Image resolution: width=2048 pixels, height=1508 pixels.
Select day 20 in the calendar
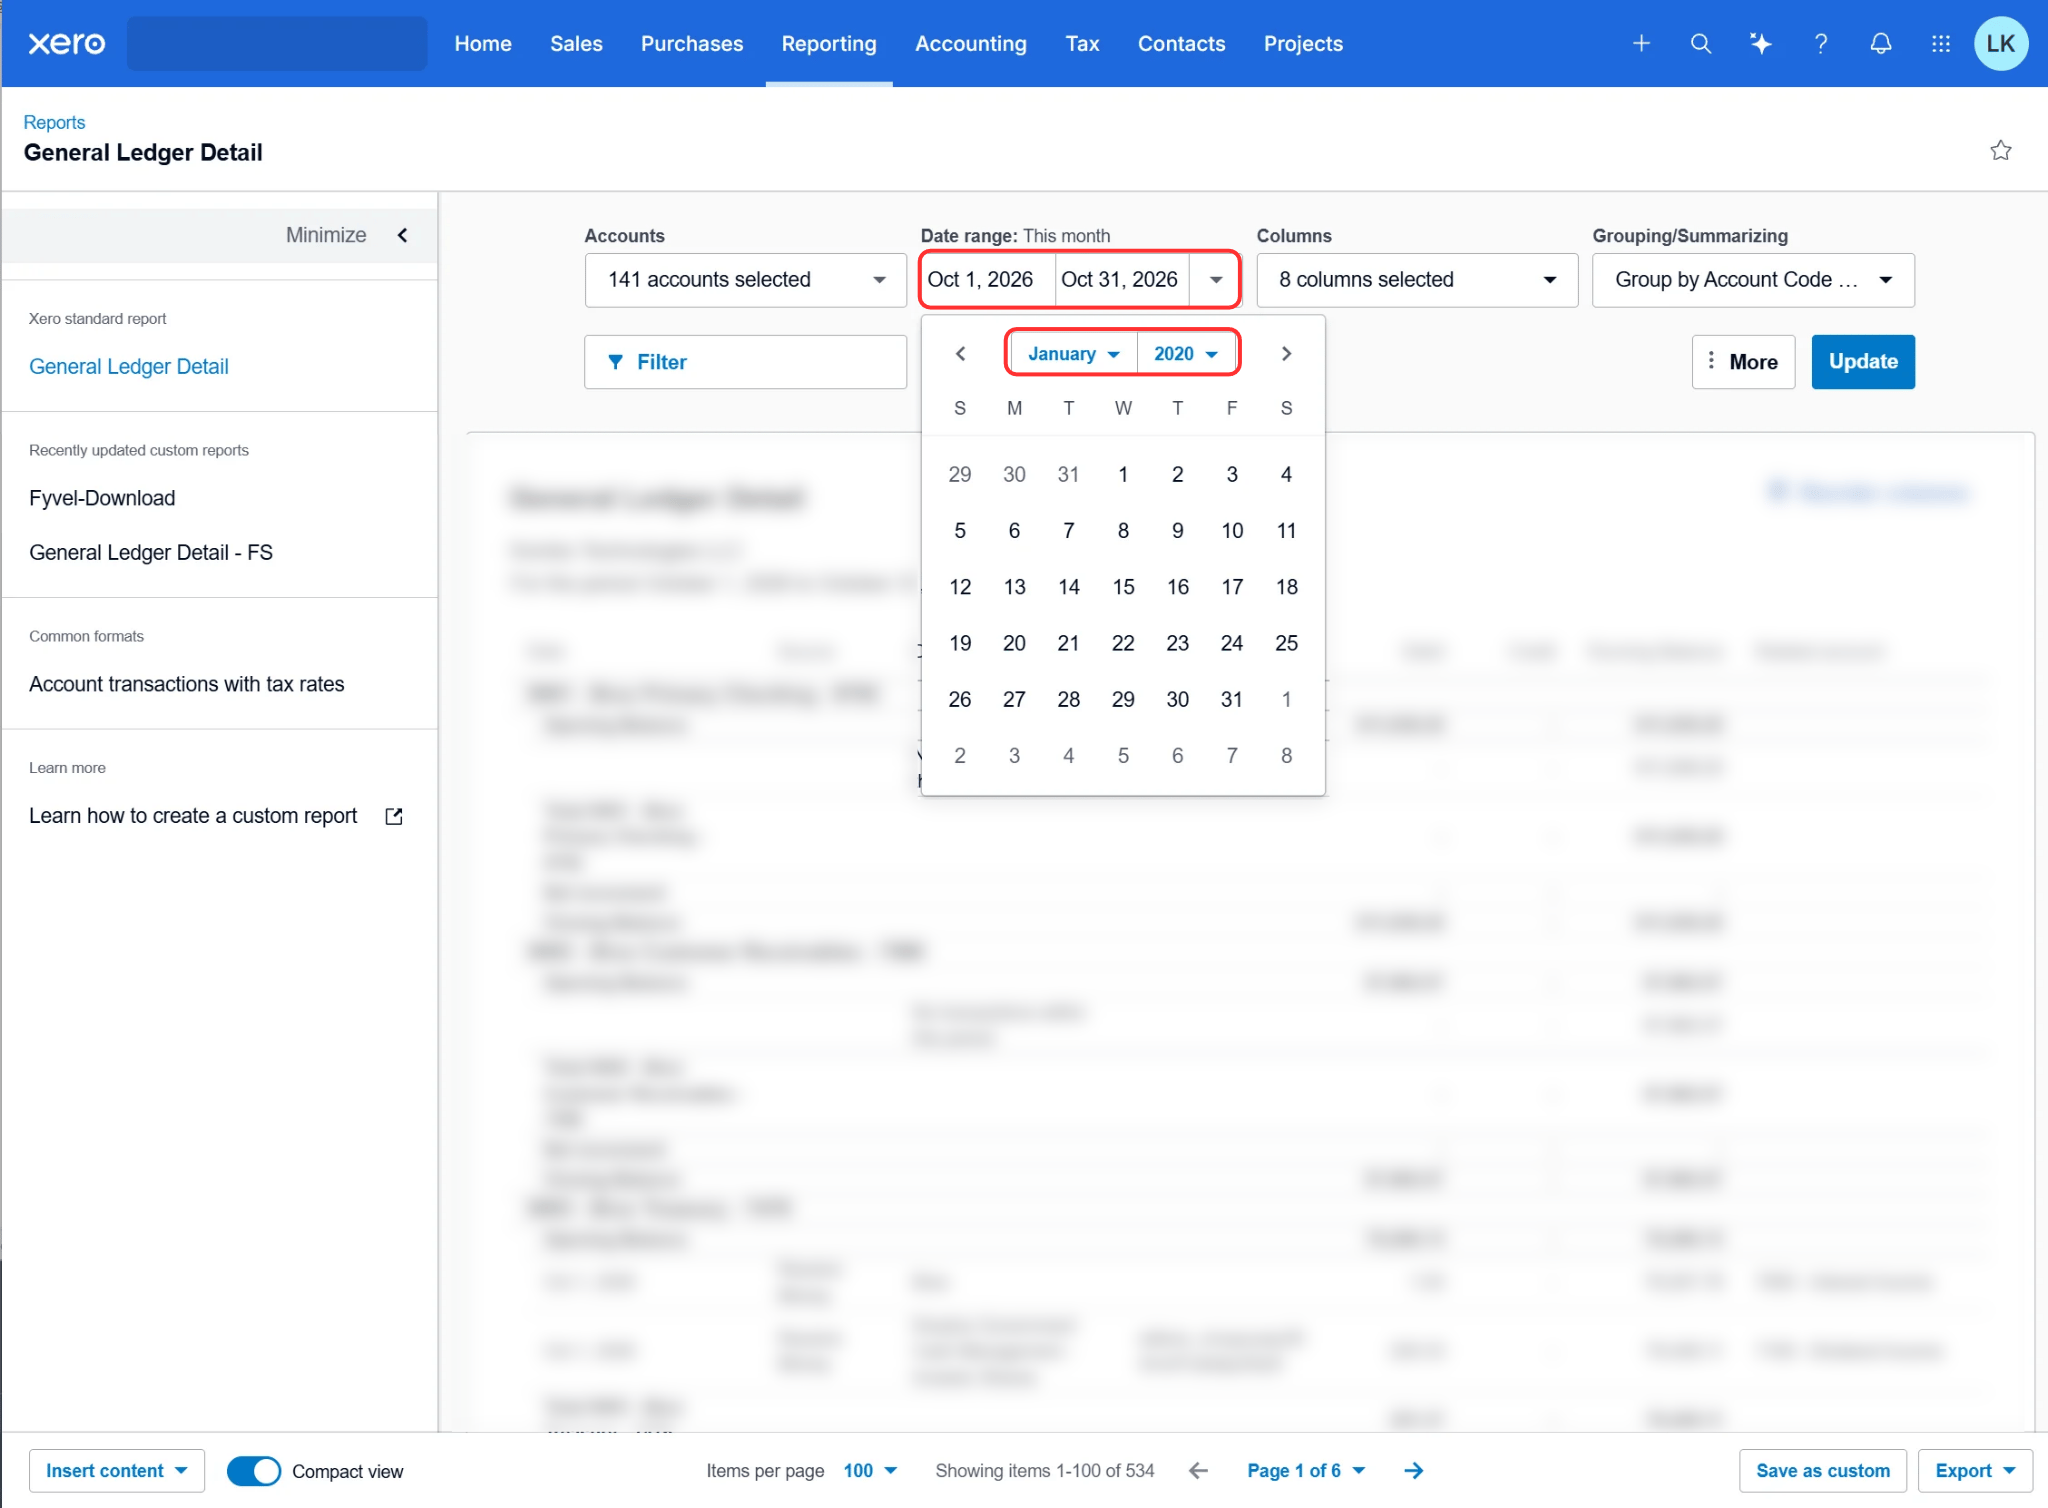click(x=1014, y=643)
